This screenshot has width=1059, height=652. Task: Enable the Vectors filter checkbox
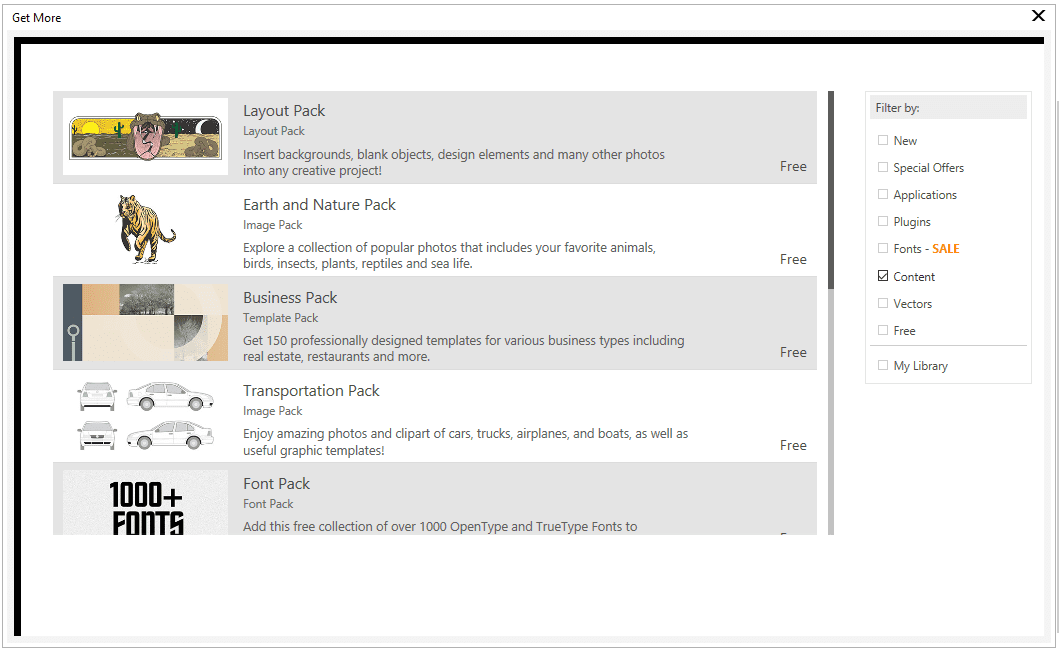point(883,303)
